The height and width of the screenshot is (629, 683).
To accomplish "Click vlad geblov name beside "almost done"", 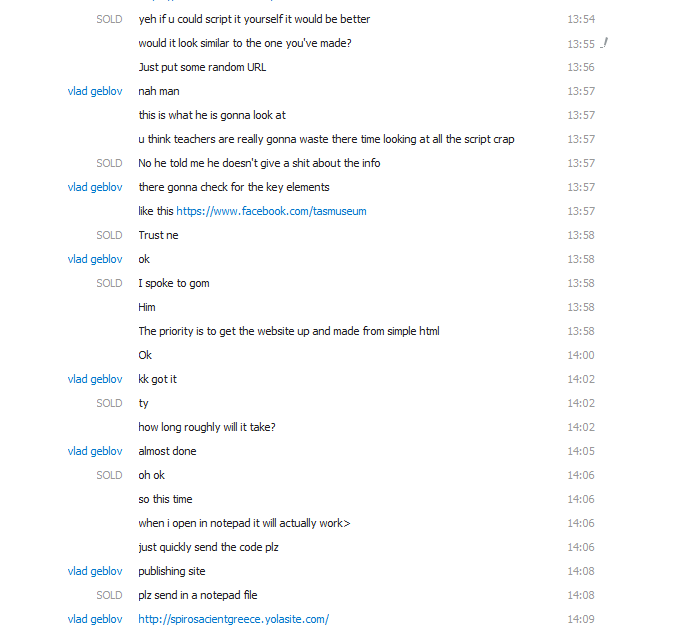I will (95, 451).
